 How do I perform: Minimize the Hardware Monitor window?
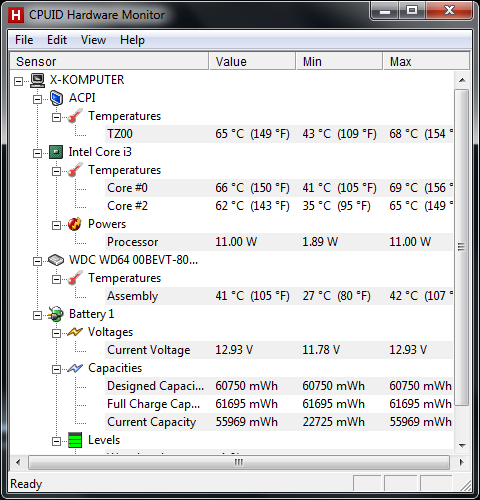point(385,11)
